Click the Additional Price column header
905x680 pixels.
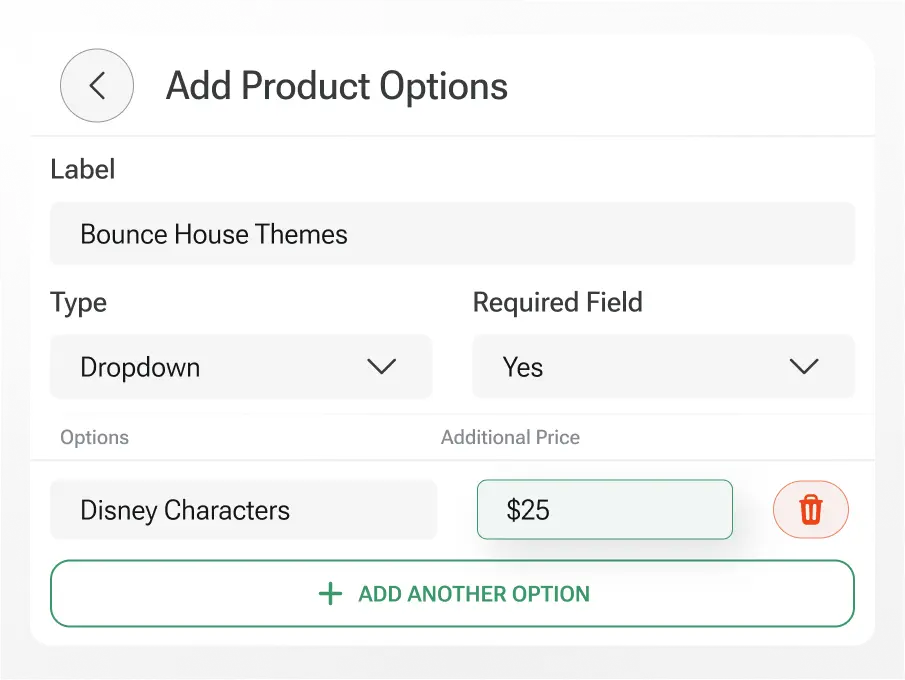(x=510, y=437)
